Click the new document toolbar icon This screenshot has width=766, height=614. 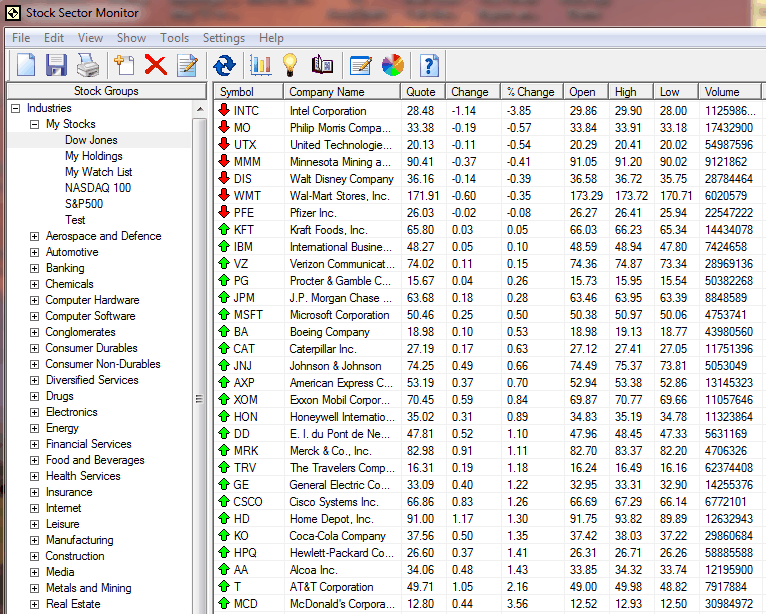[25, 66]
